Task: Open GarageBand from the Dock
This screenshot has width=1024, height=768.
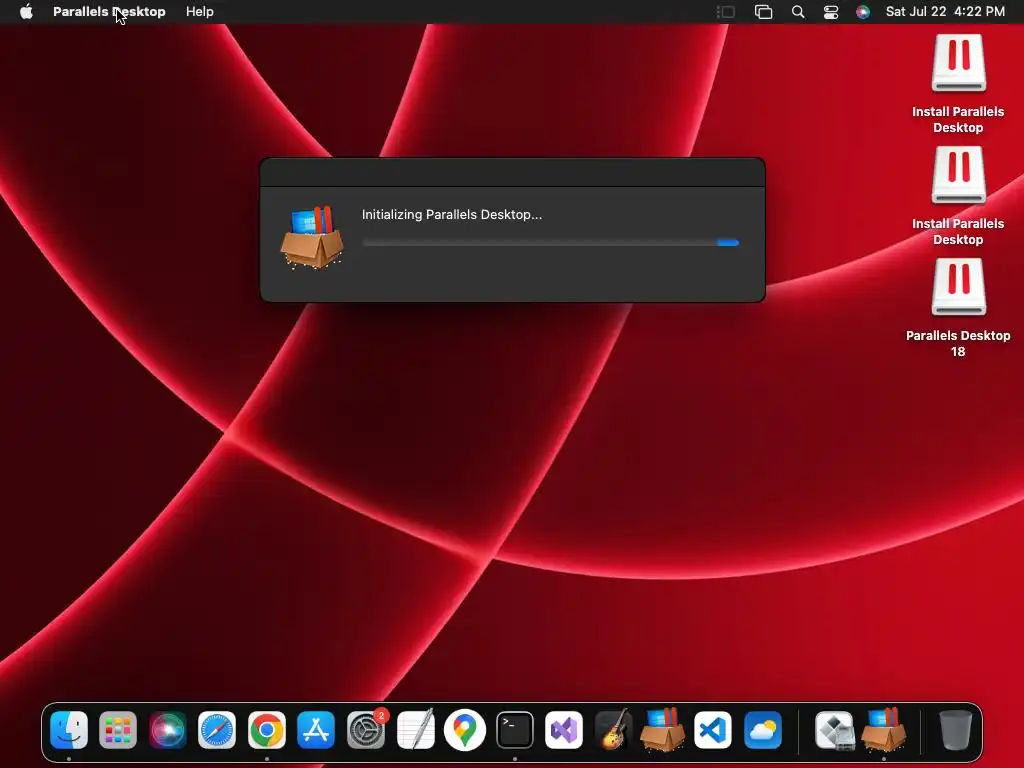Action: (613, 729)
